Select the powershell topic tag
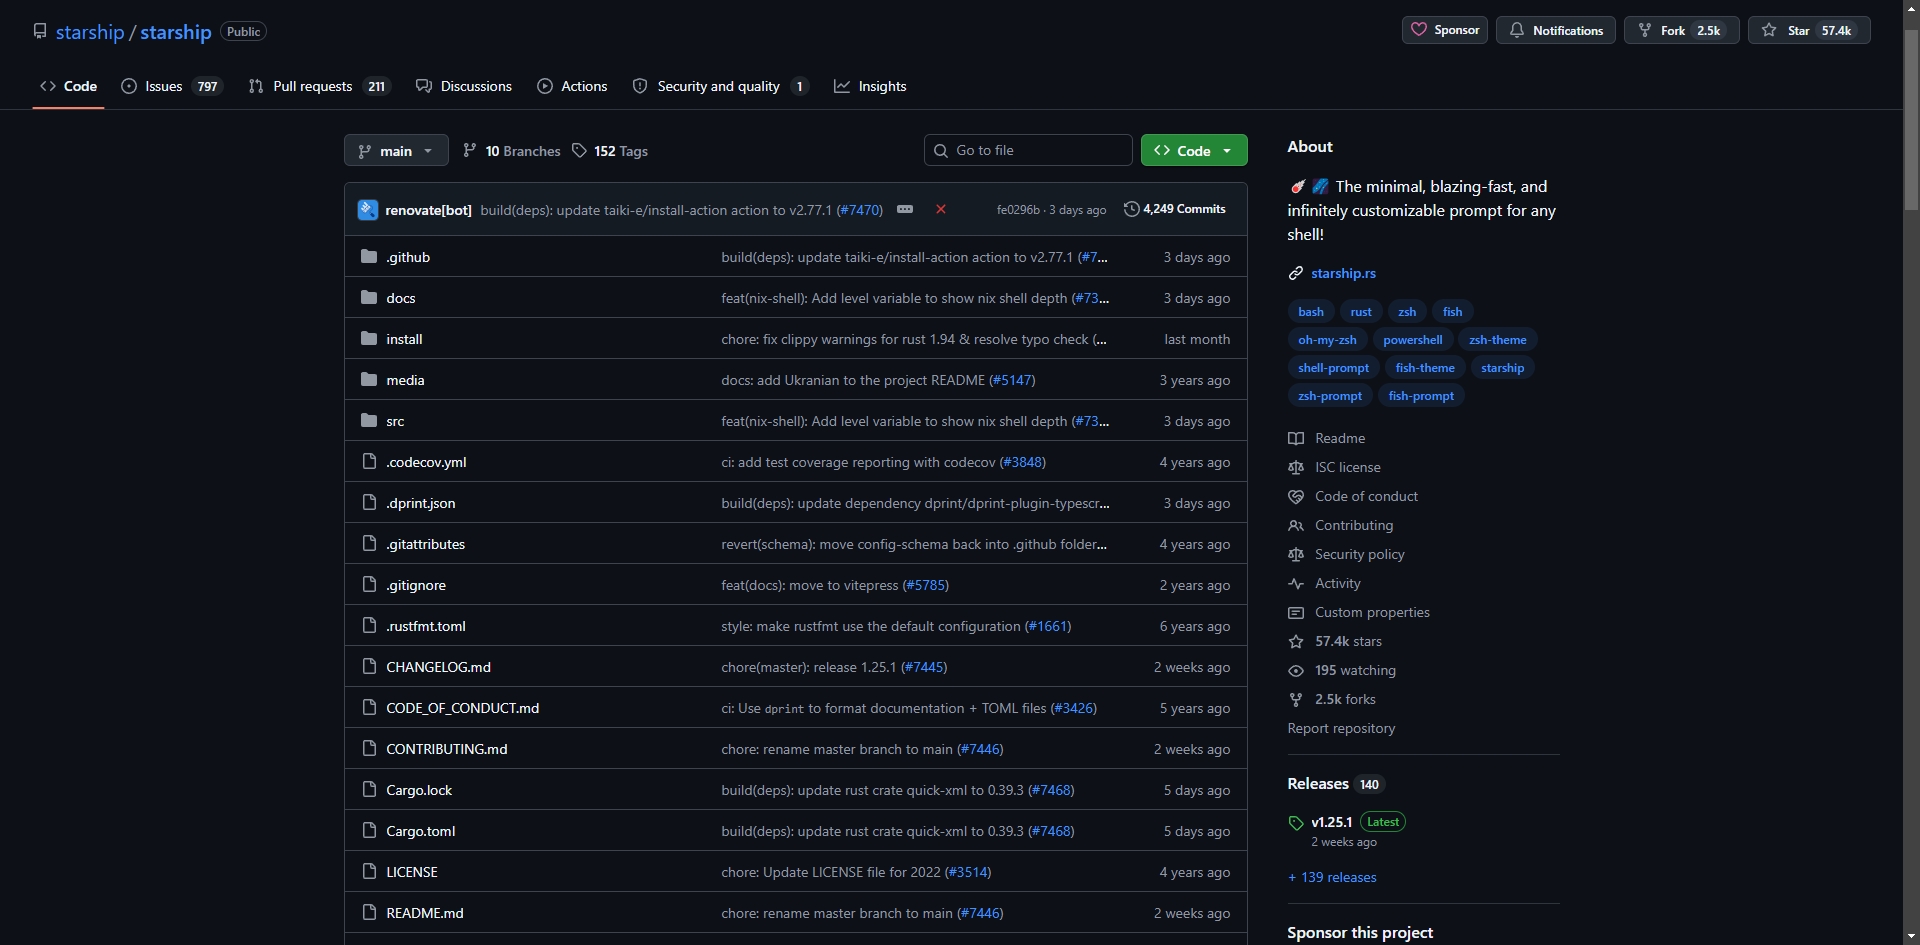 [x=1412, y=340]
